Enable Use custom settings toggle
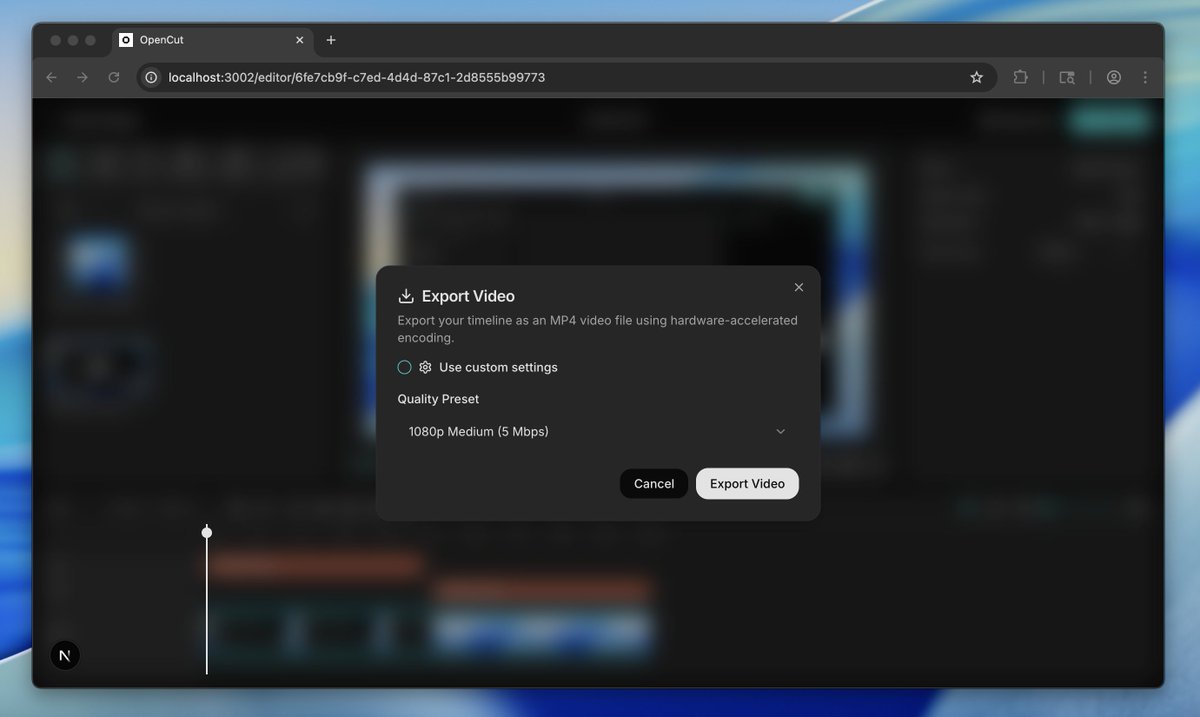Image resolution: width=1200 pixels, height=717 pixels. (x=404, y=367)
